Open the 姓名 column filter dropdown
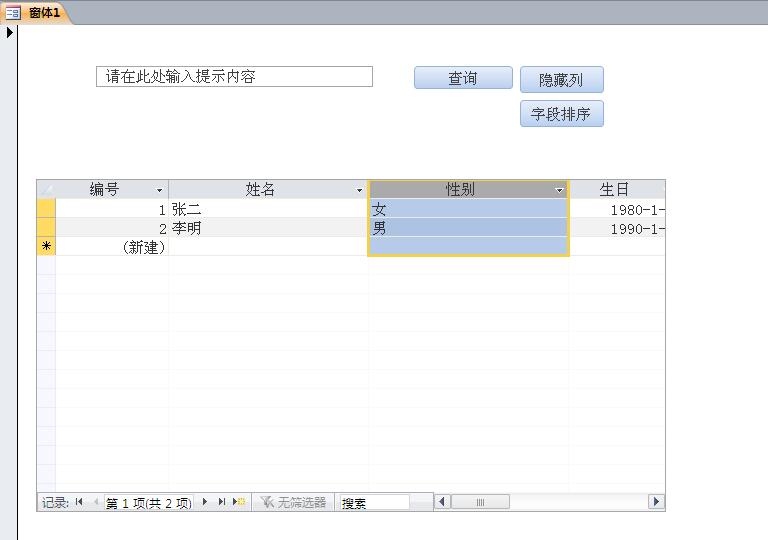 (x=359, y=190)
